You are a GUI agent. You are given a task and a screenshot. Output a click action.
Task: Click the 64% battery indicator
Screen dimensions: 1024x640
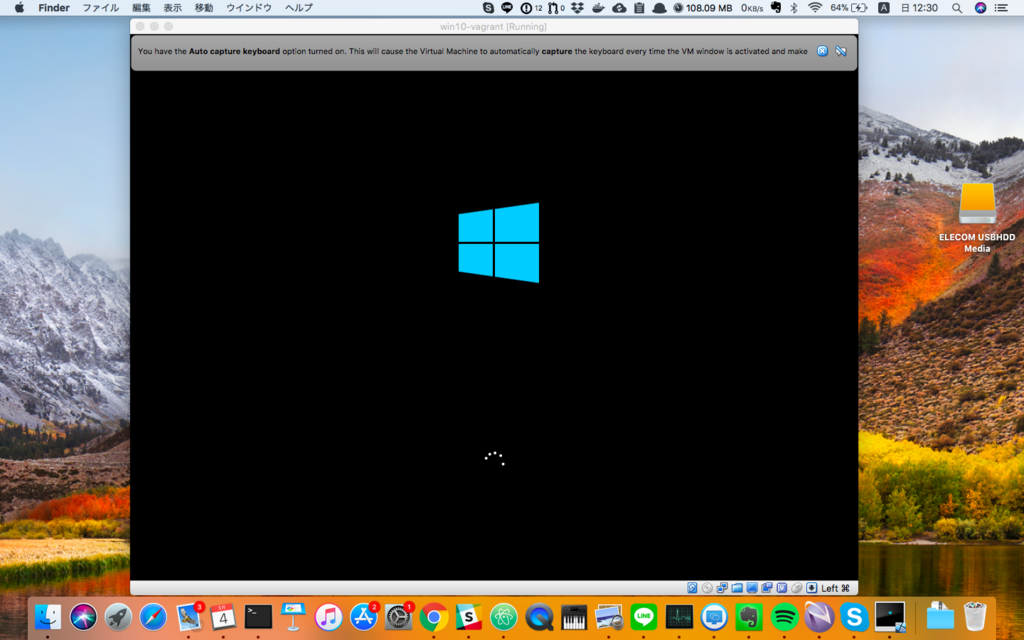point(848,8)
